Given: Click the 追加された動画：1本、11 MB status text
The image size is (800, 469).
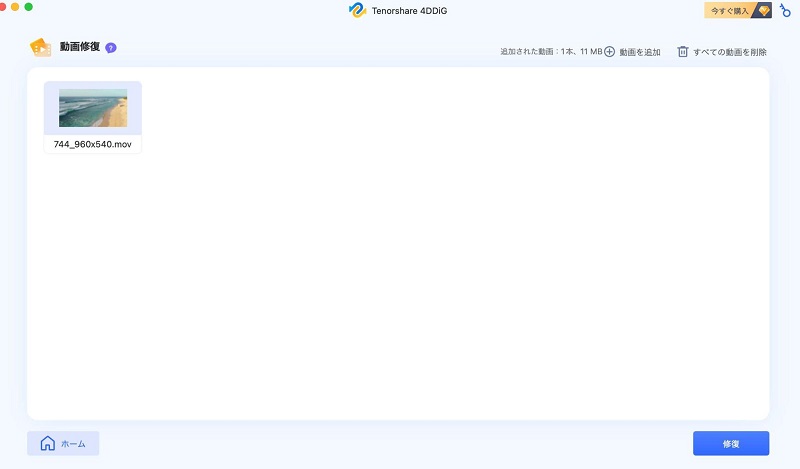Looking at the screenshot, I should click(x=551, y=52).
